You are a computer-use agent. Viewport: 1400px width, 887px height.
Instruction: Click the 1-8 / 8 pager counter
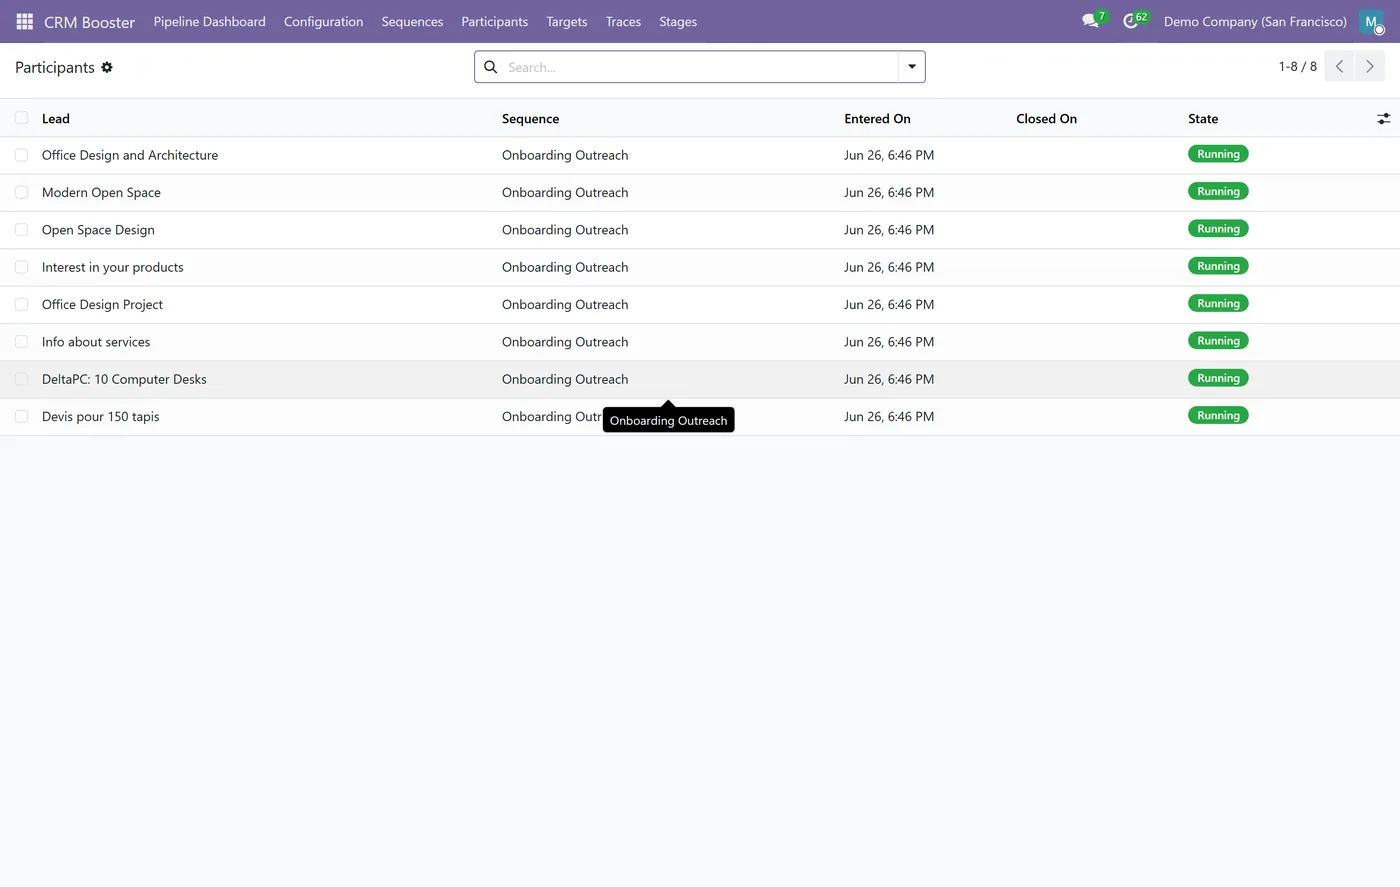click(x=1297, y=67)
